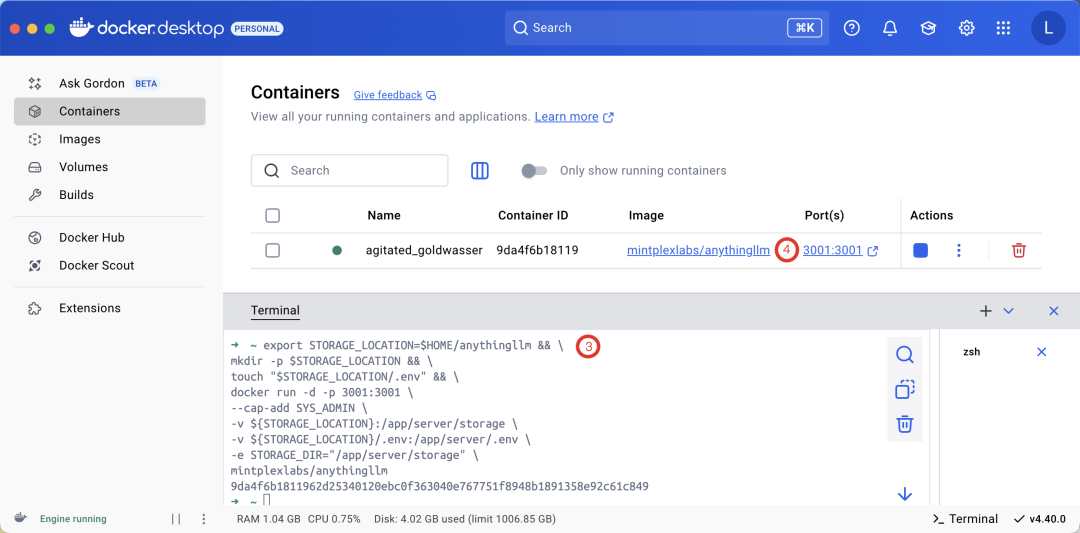
Task: Close the zsh terminal session
Action: pos(1041,352)
